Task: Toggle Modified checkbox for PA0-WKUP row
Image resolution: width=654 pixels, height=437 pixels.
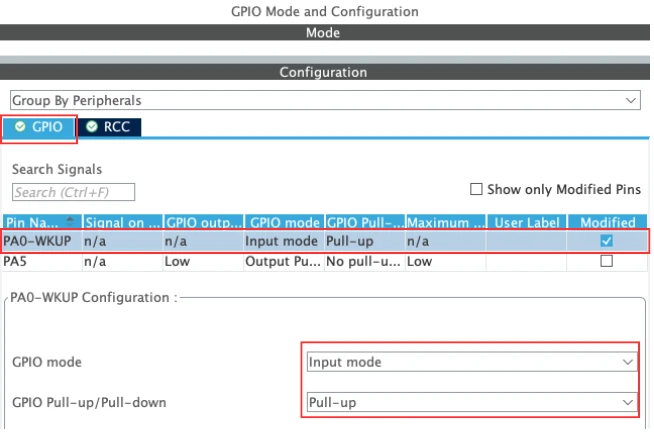Action: [606, 241]
